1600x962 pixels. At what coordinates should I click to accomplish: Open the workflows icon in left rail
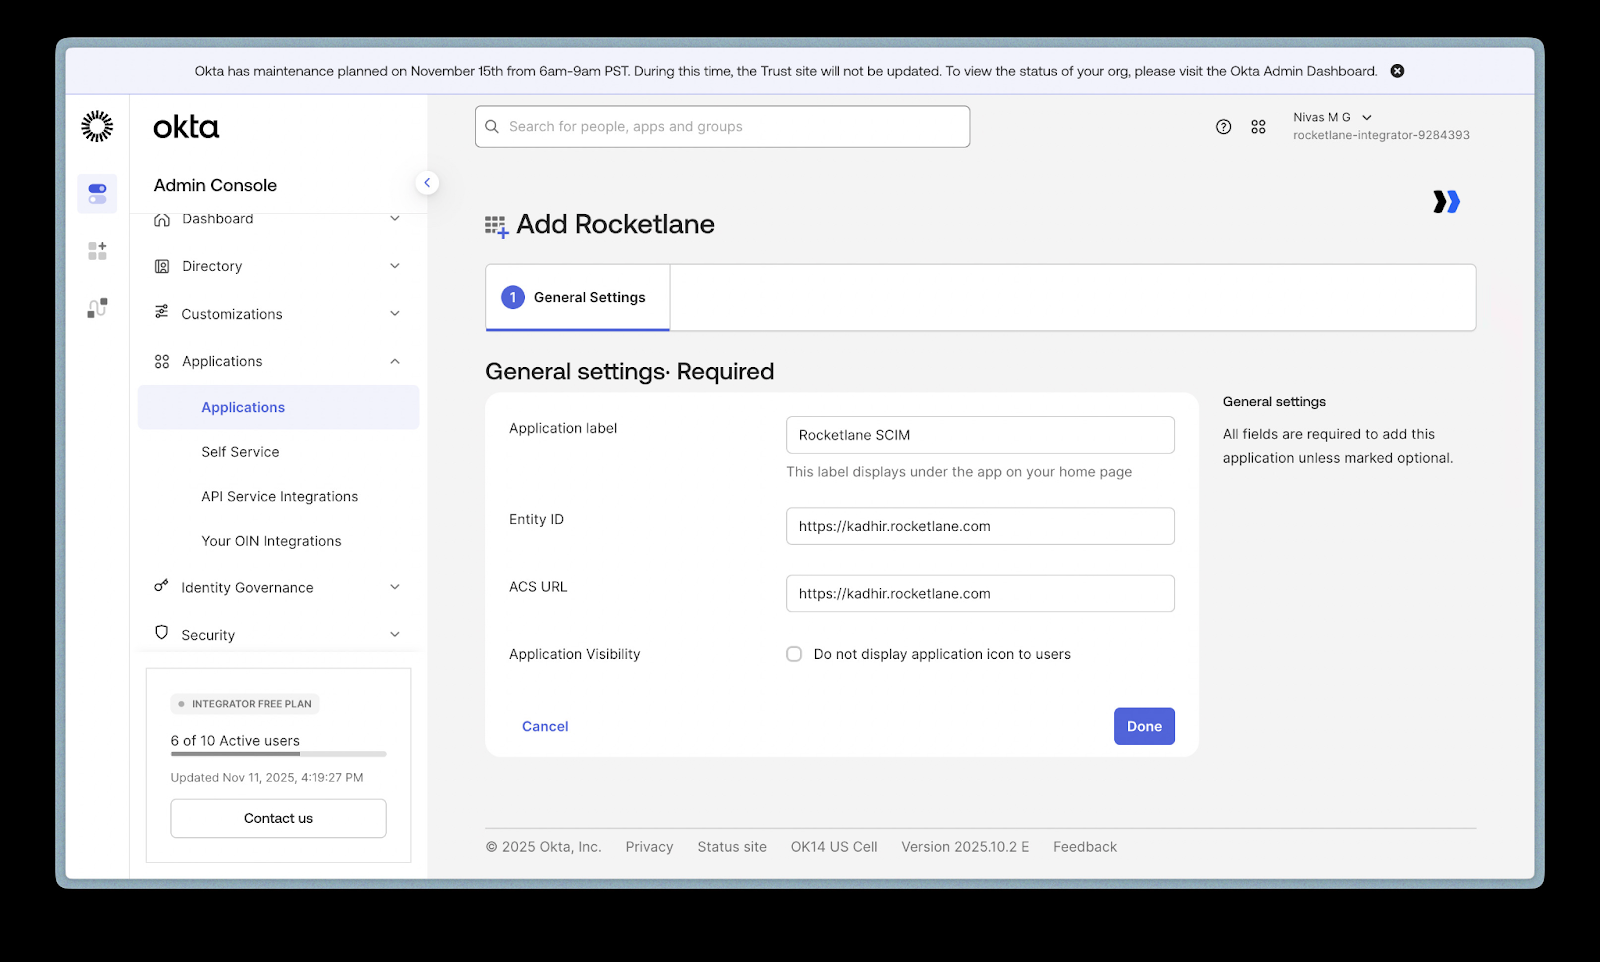(97, 308)
